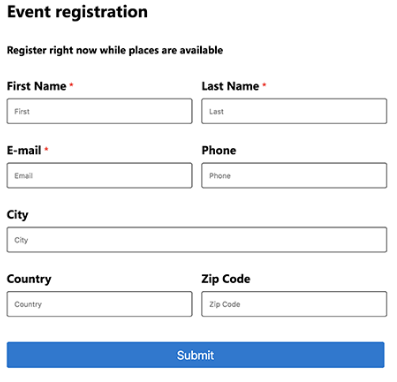
Task: Click the Event registration heading
Action: (x=77, y=12)
